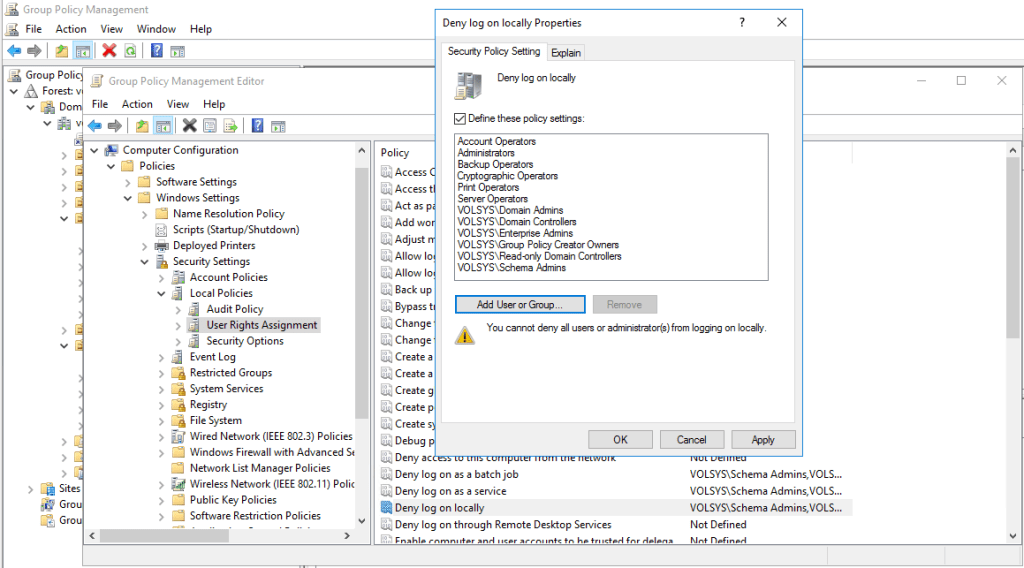
Task: Open the Action menu in the Editor window
Action: (x=137, y=104)
